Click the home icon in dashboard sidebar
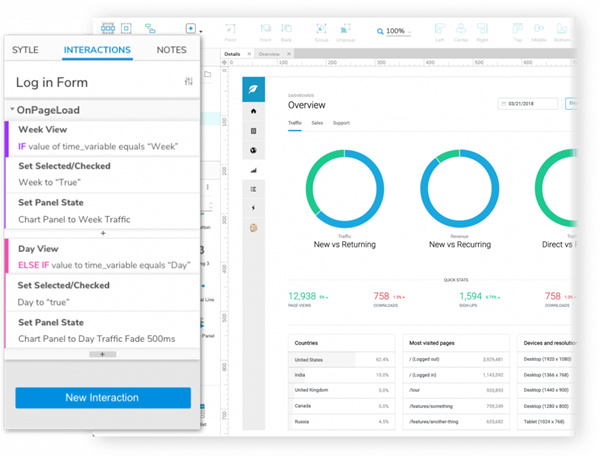 pos(254,111)
